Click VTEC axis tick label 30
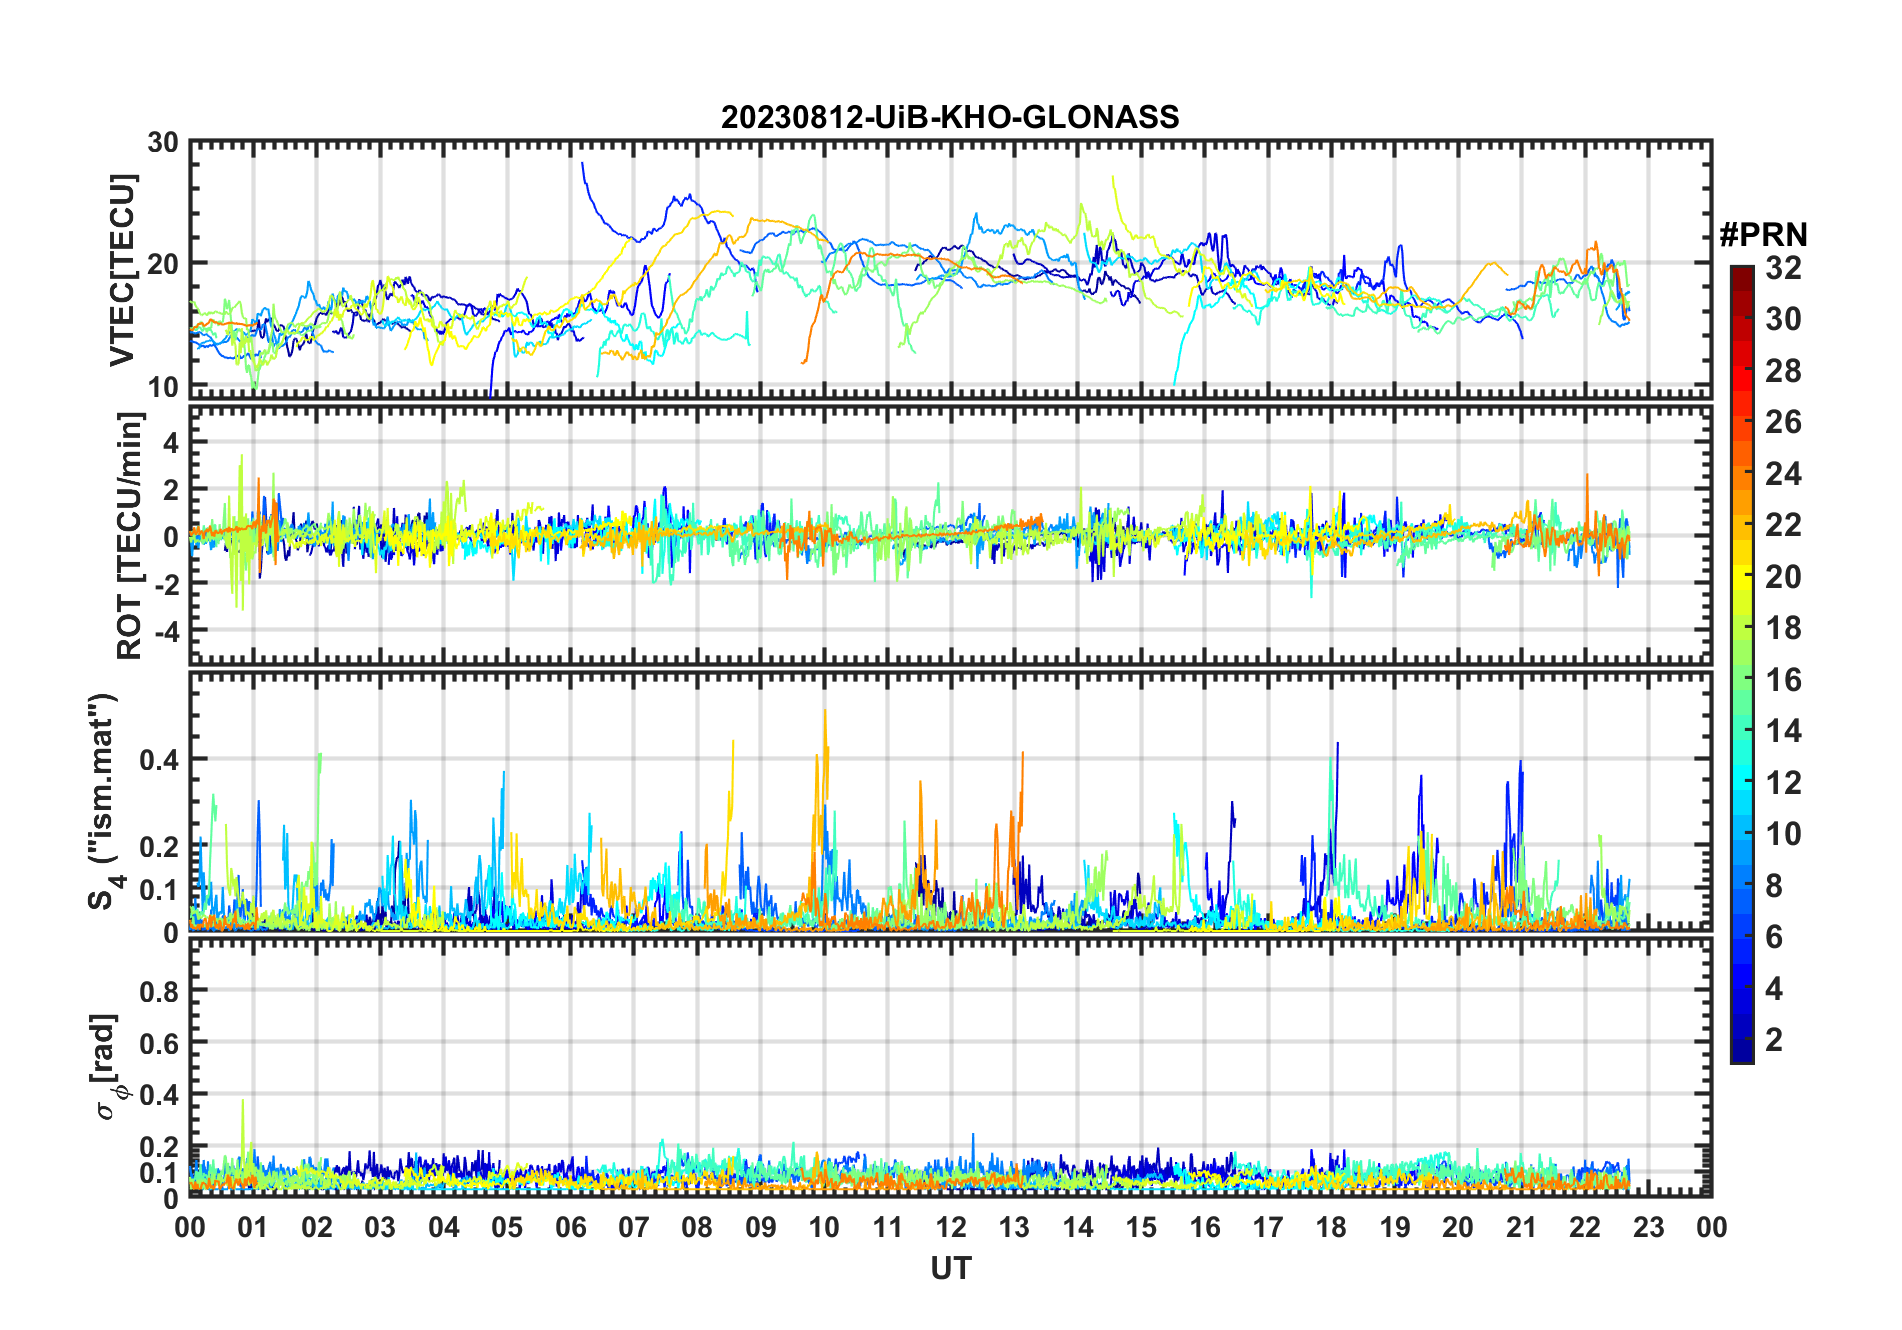The image size is (1902, 1330). (163, 142)
